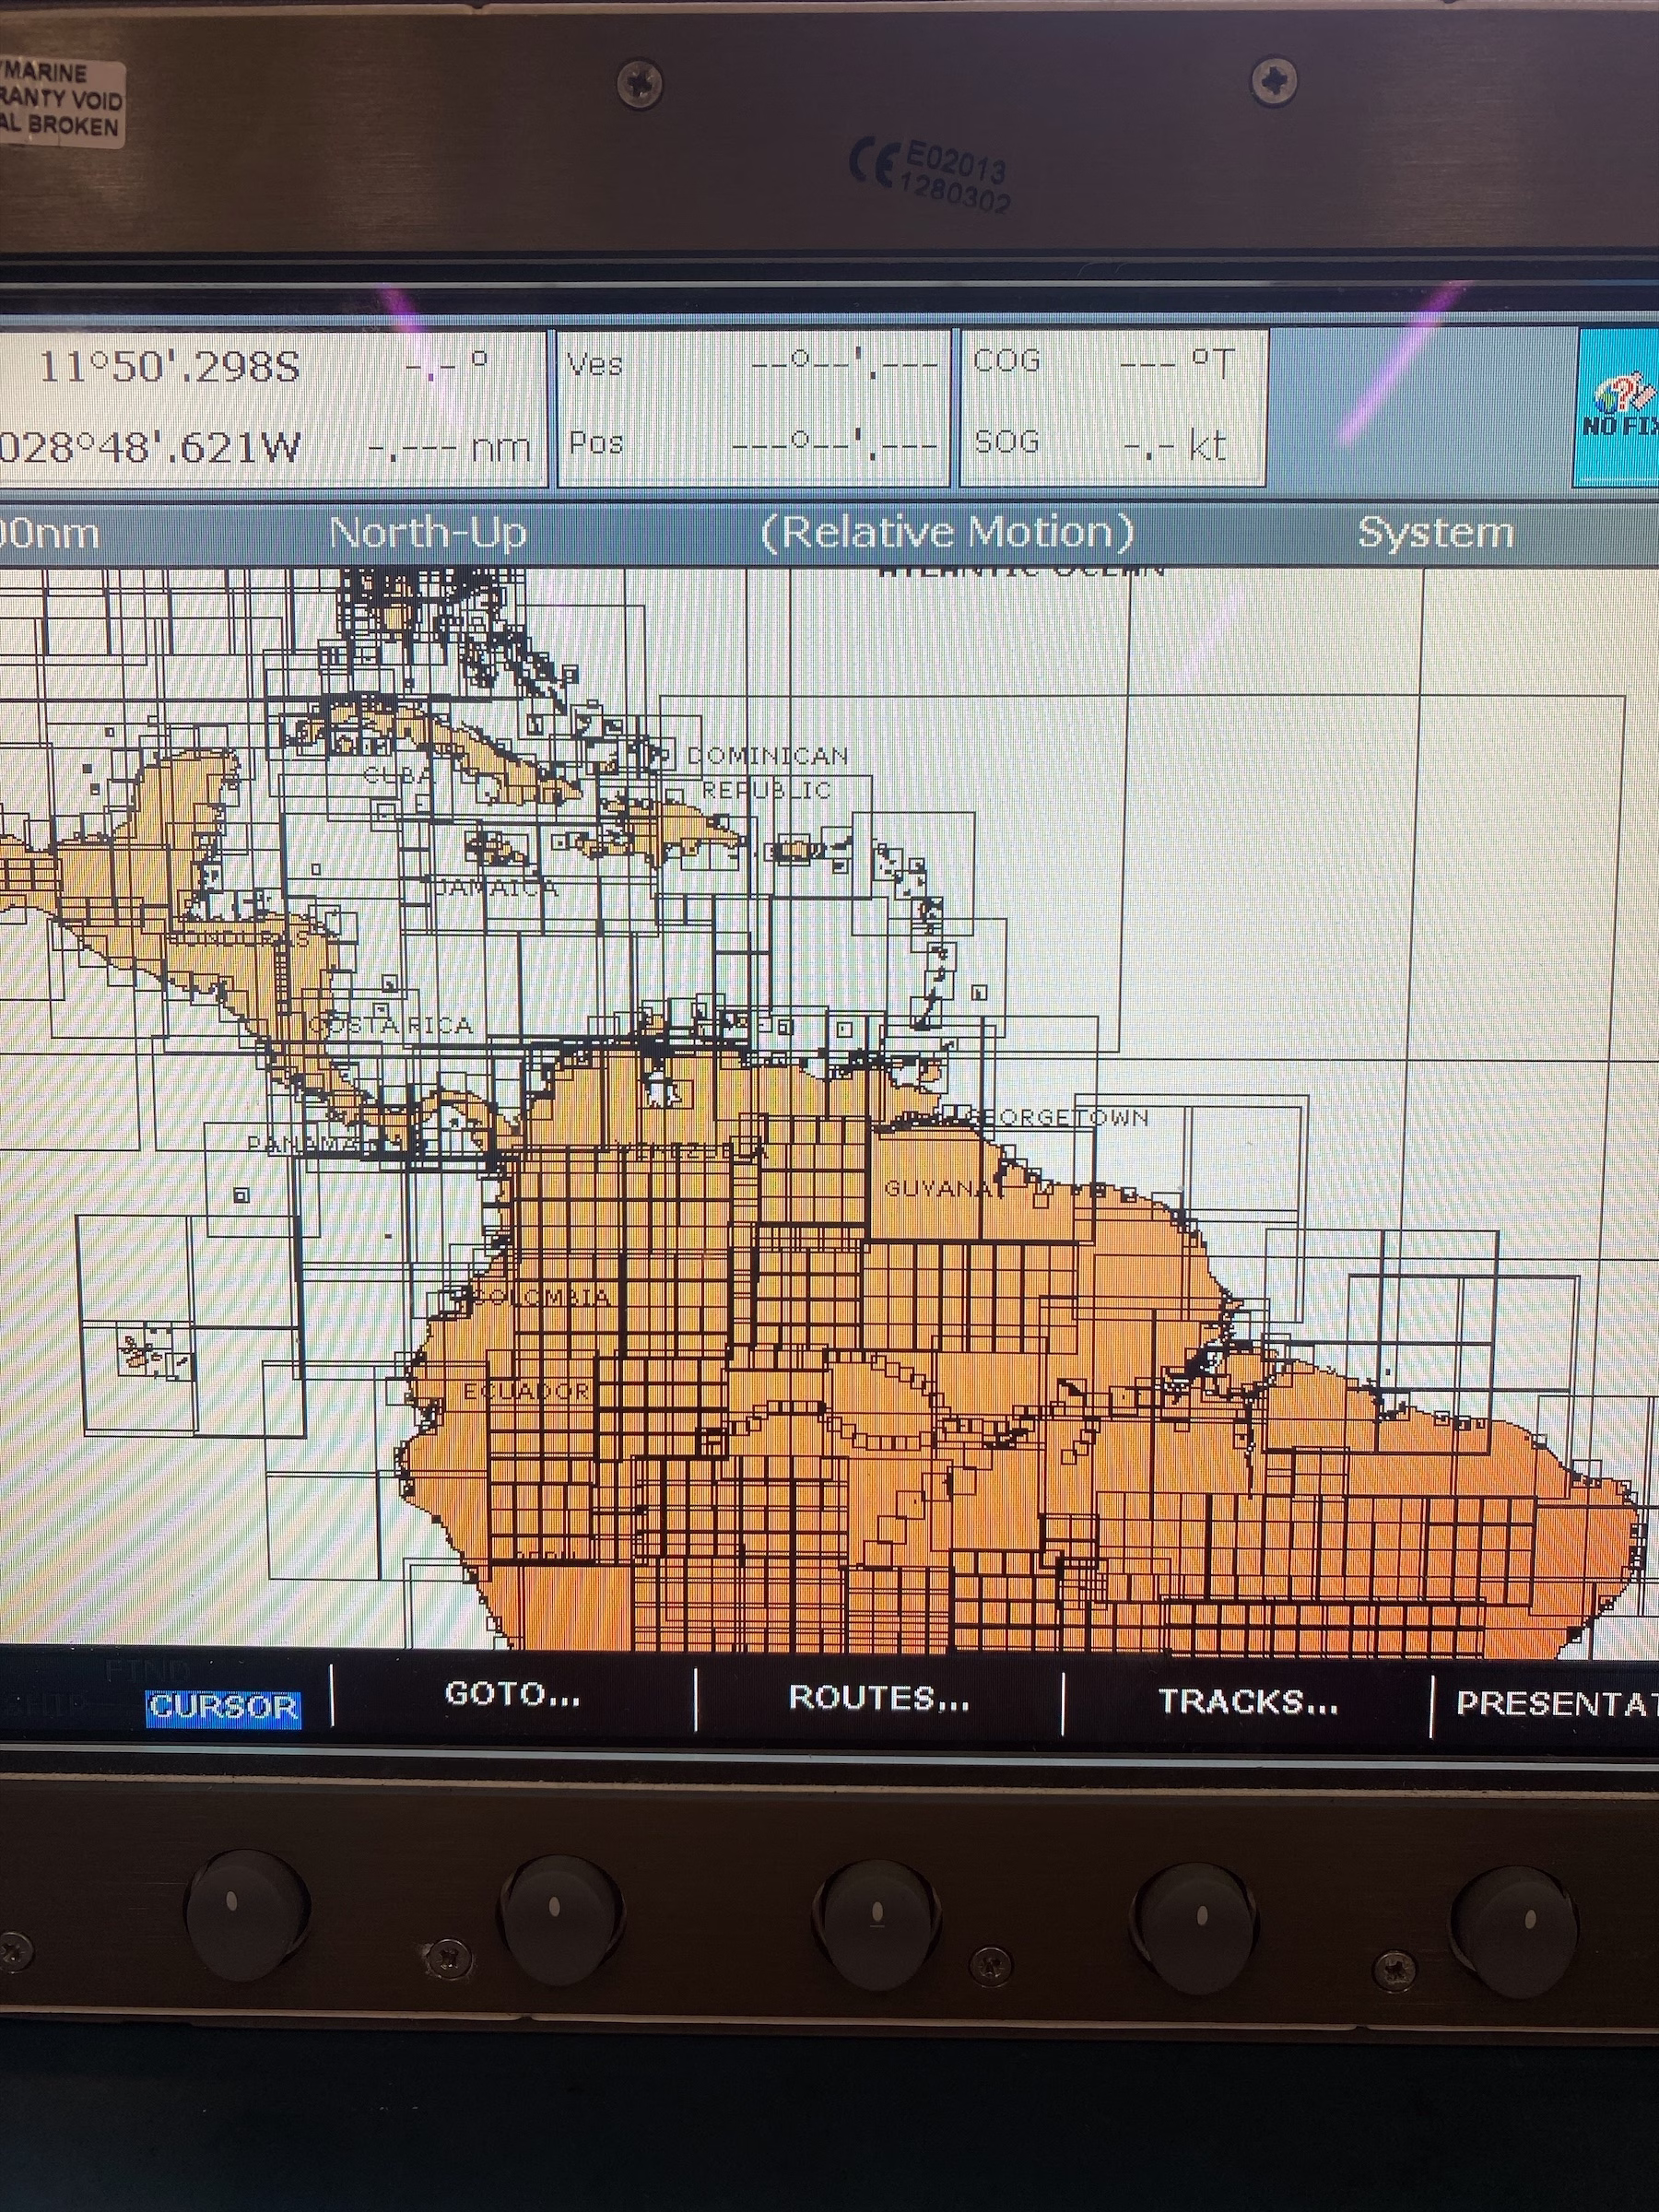Open the ROUTES... softkey menu

[878, 1698]
